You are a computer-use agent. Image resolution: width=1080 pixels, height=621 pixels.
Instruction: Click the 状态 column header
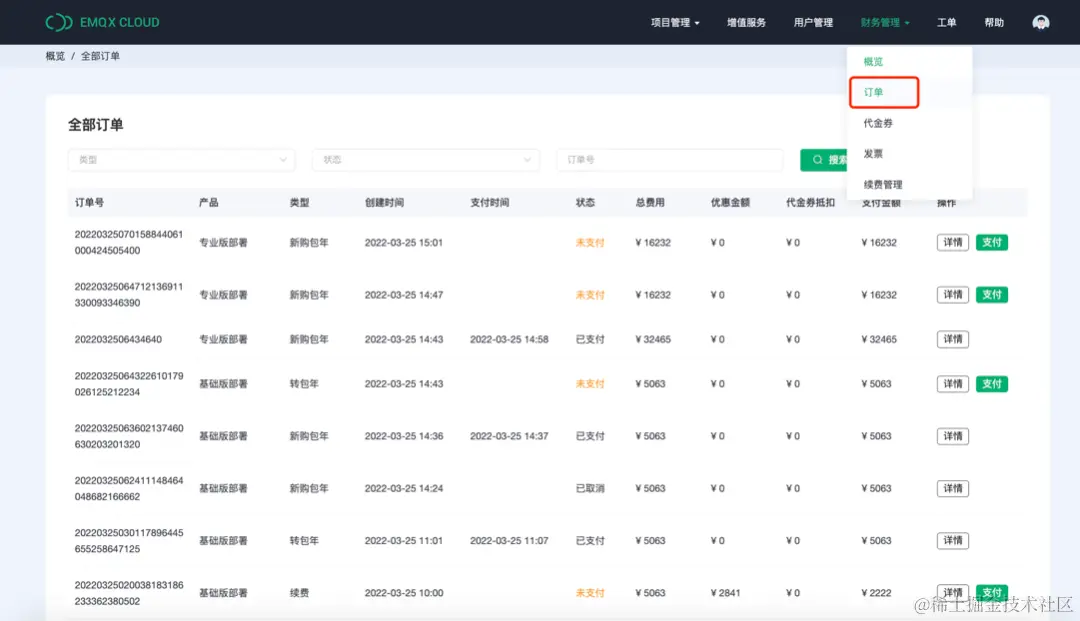pyautogui.click(x=585, y=202)
